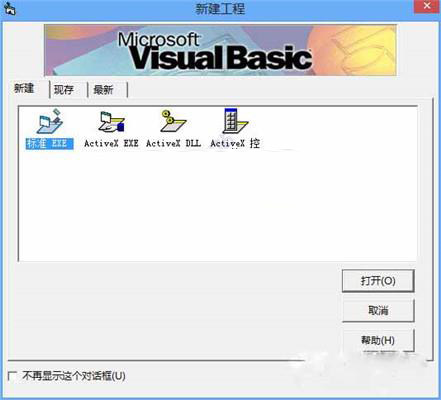Click the 取消 button

click(378, 311)
